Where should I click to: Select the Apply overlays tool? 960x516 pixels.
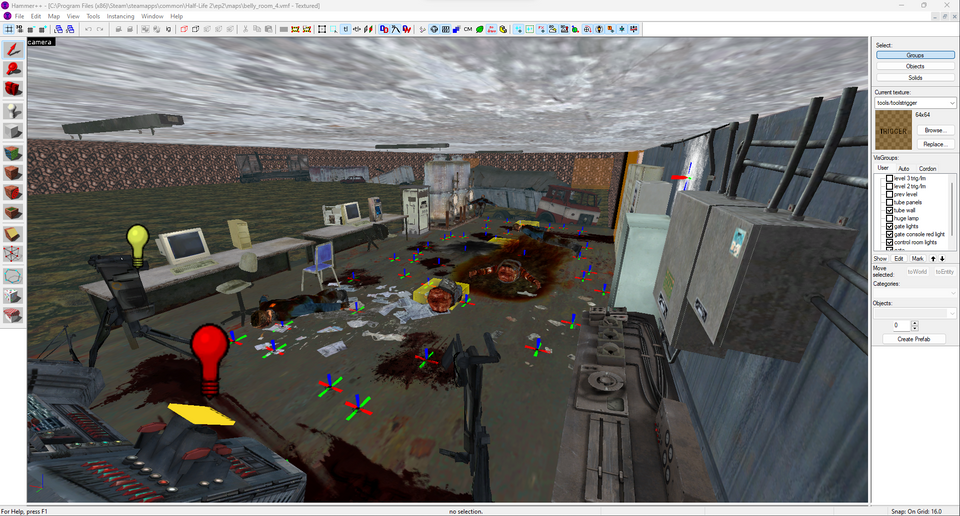click(13, 212)
